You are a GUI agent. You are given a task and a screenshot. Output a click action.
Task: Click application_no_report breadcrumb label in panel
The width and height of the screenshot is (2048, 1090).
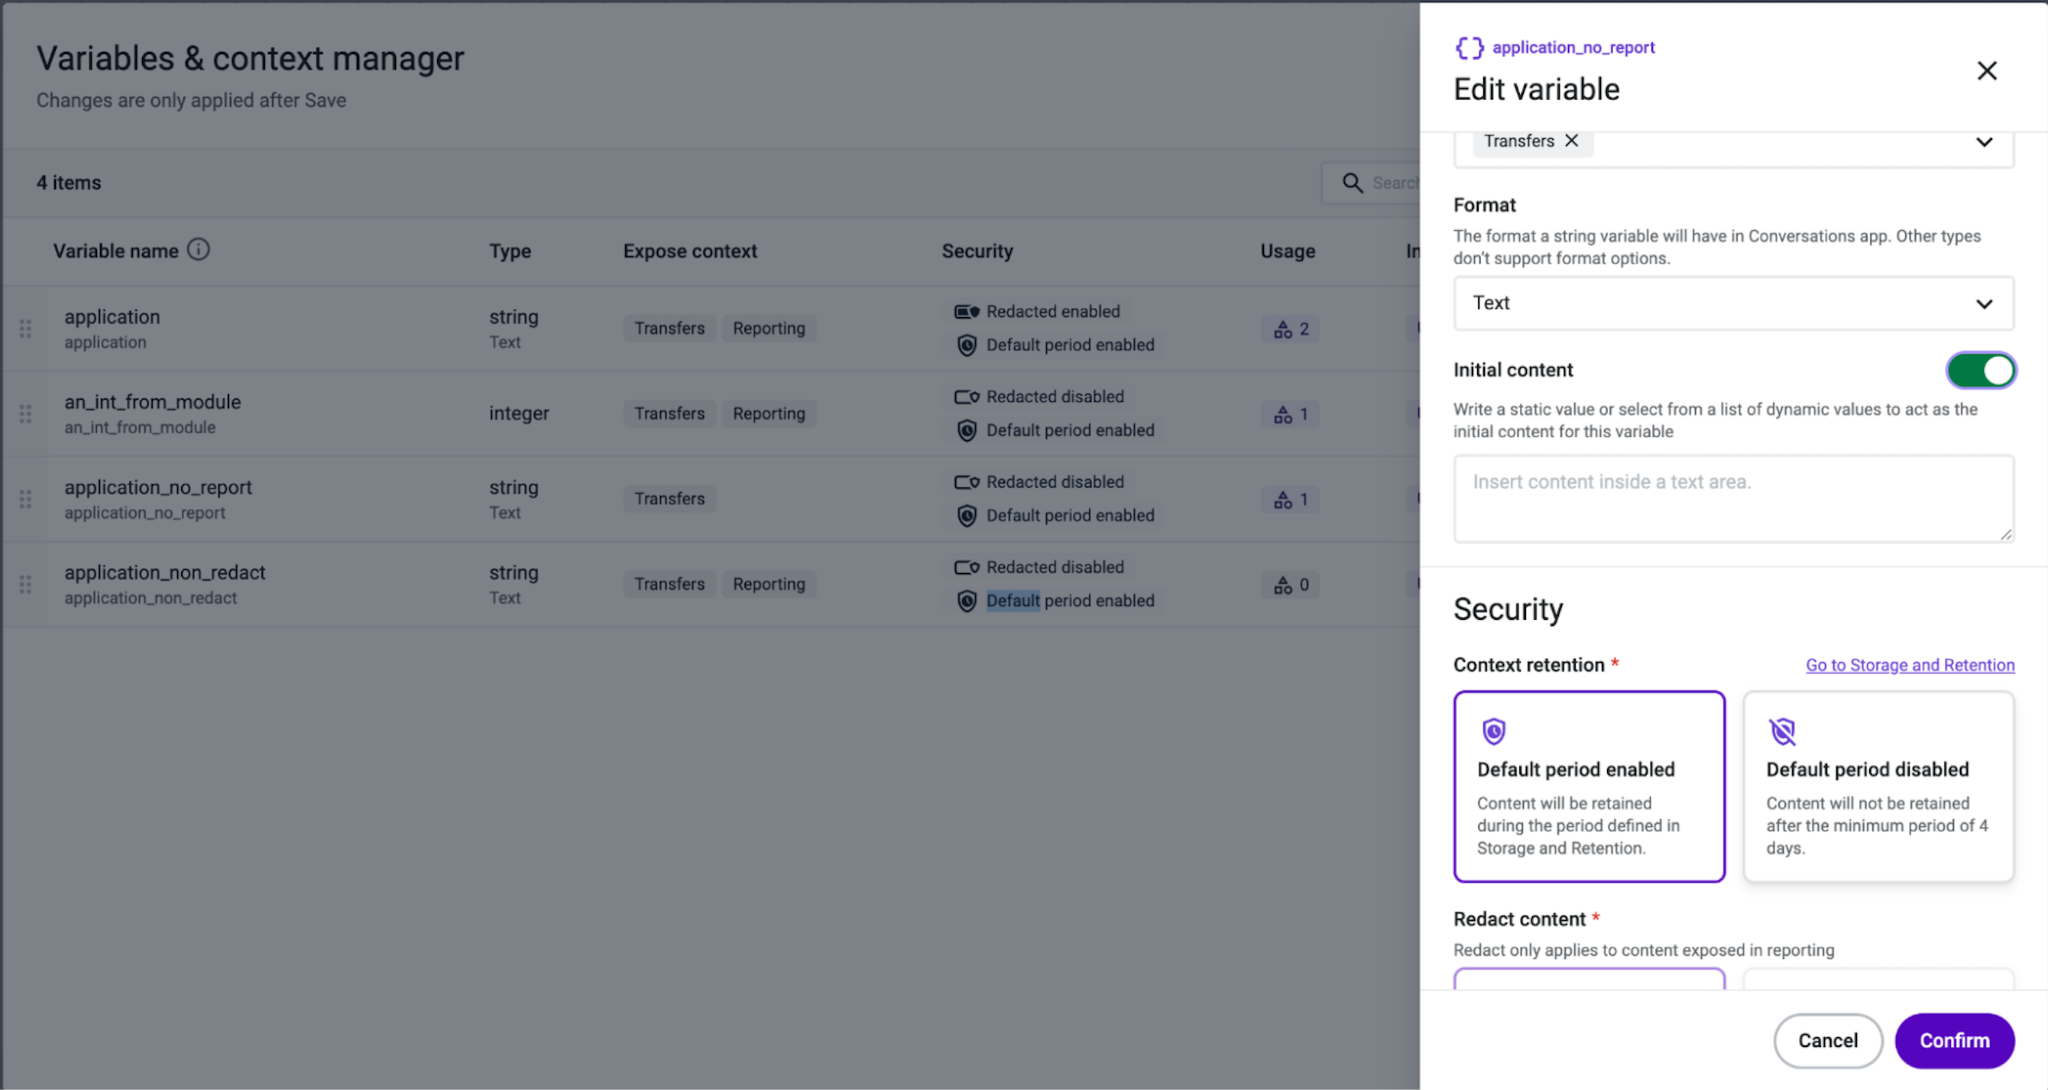click(1573, 47)
